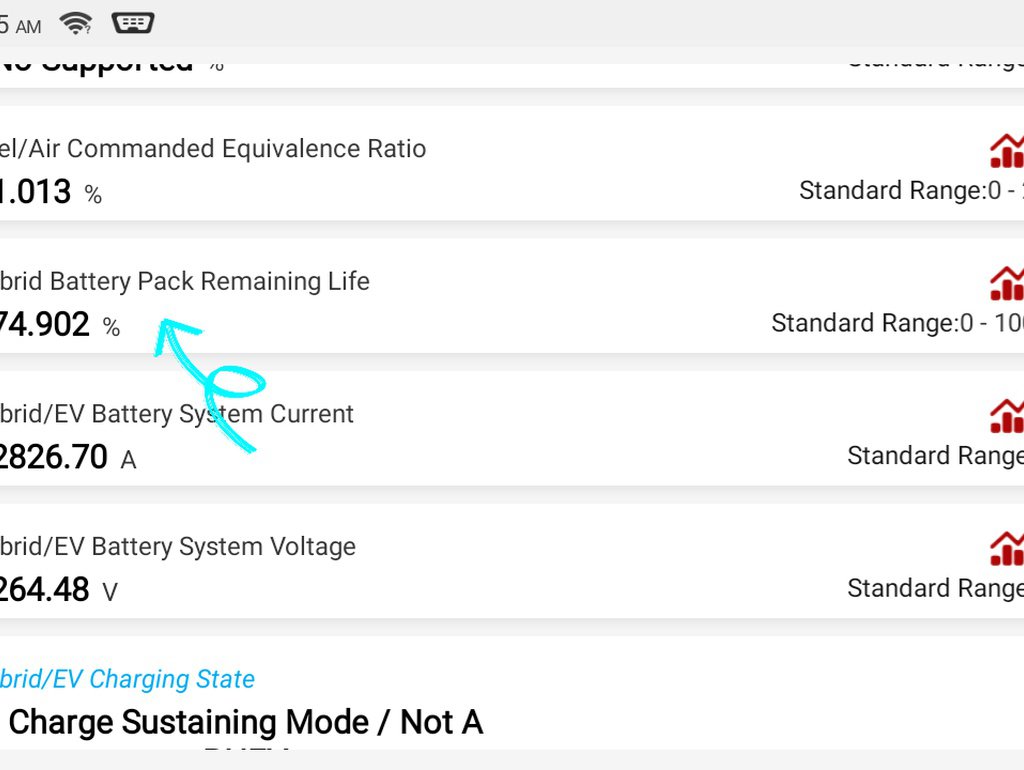The image size is (1024, 770).
Task: Tap the 2826.70 A current value
Action: click(68, 457)
